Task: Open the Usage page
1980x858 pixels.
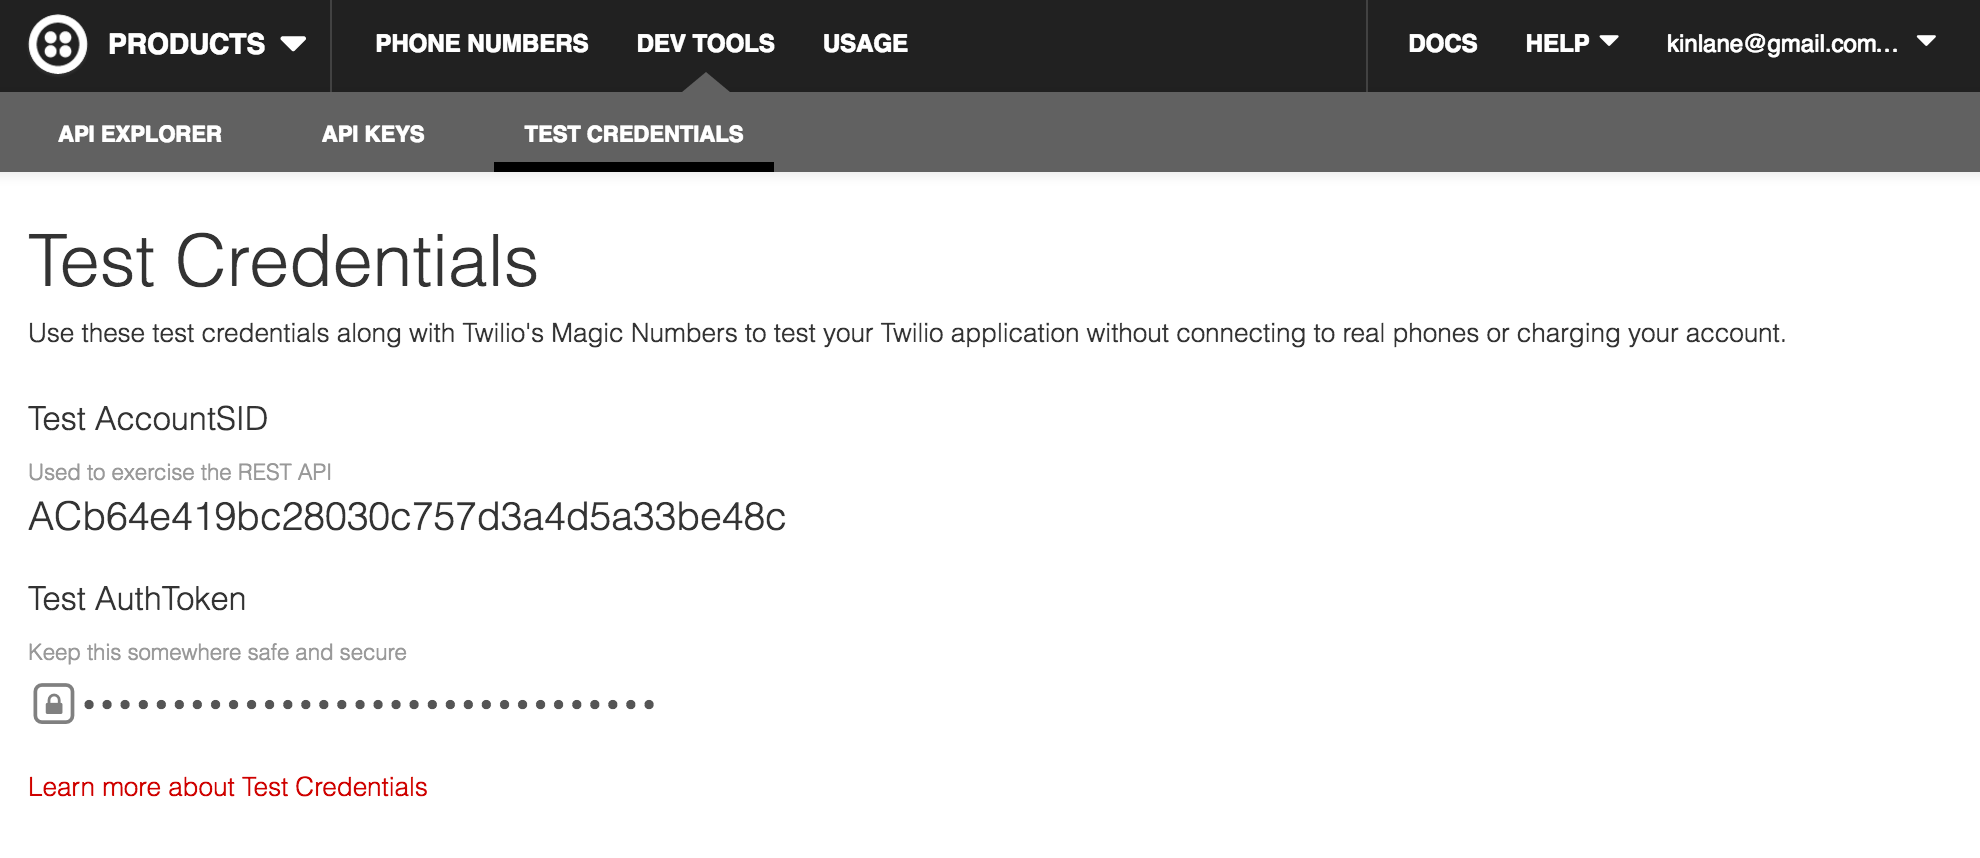Action: (865, 44)
